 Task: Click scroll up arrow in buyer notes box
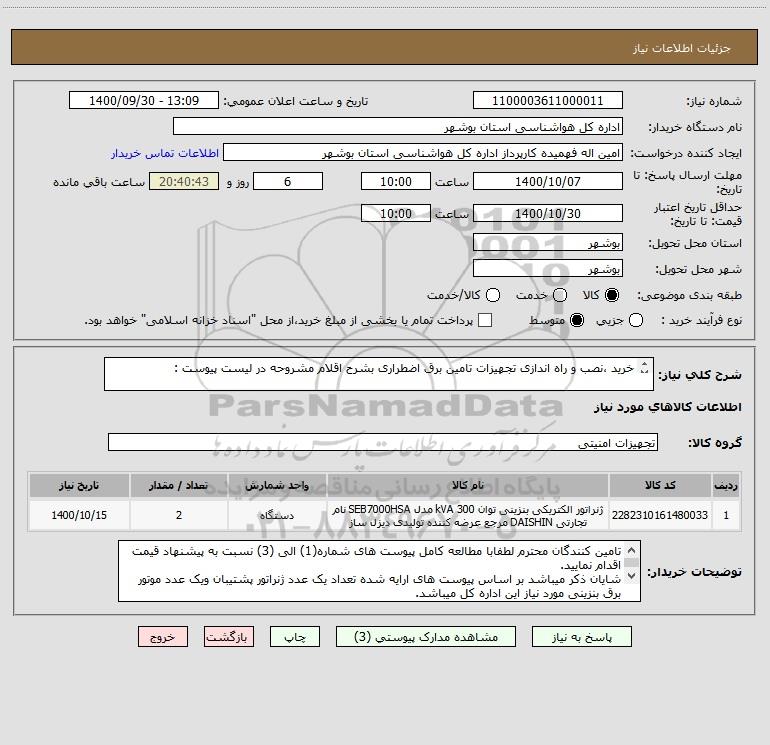pos(632,550)
